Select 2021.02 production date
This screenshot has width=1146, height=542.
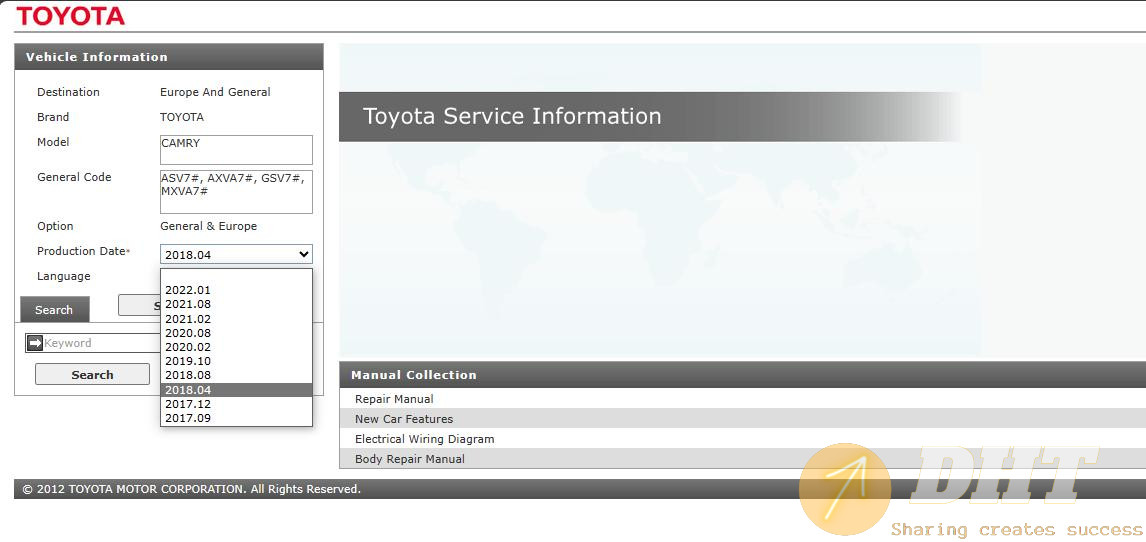[236, 318]
